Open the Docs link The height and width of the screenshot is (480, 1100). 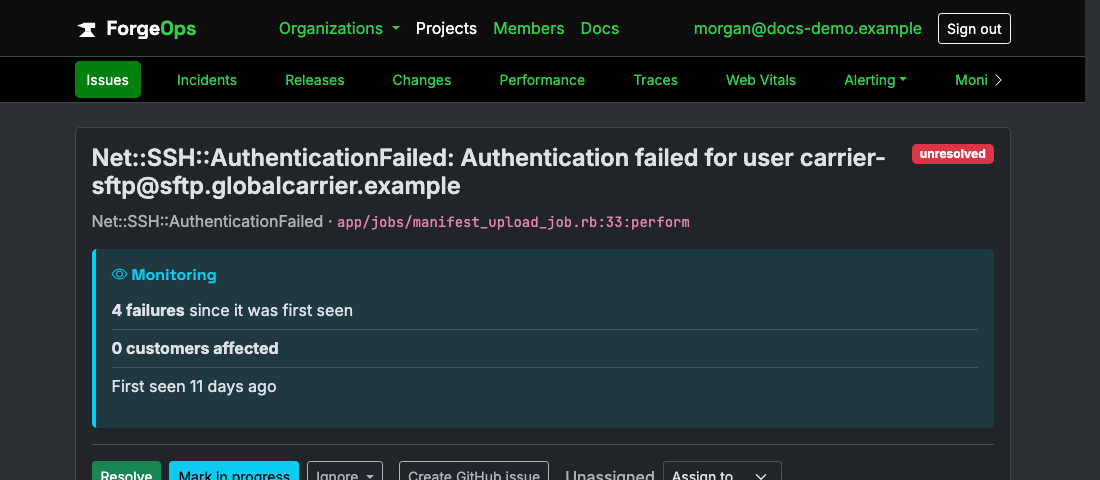click(600, 29)
